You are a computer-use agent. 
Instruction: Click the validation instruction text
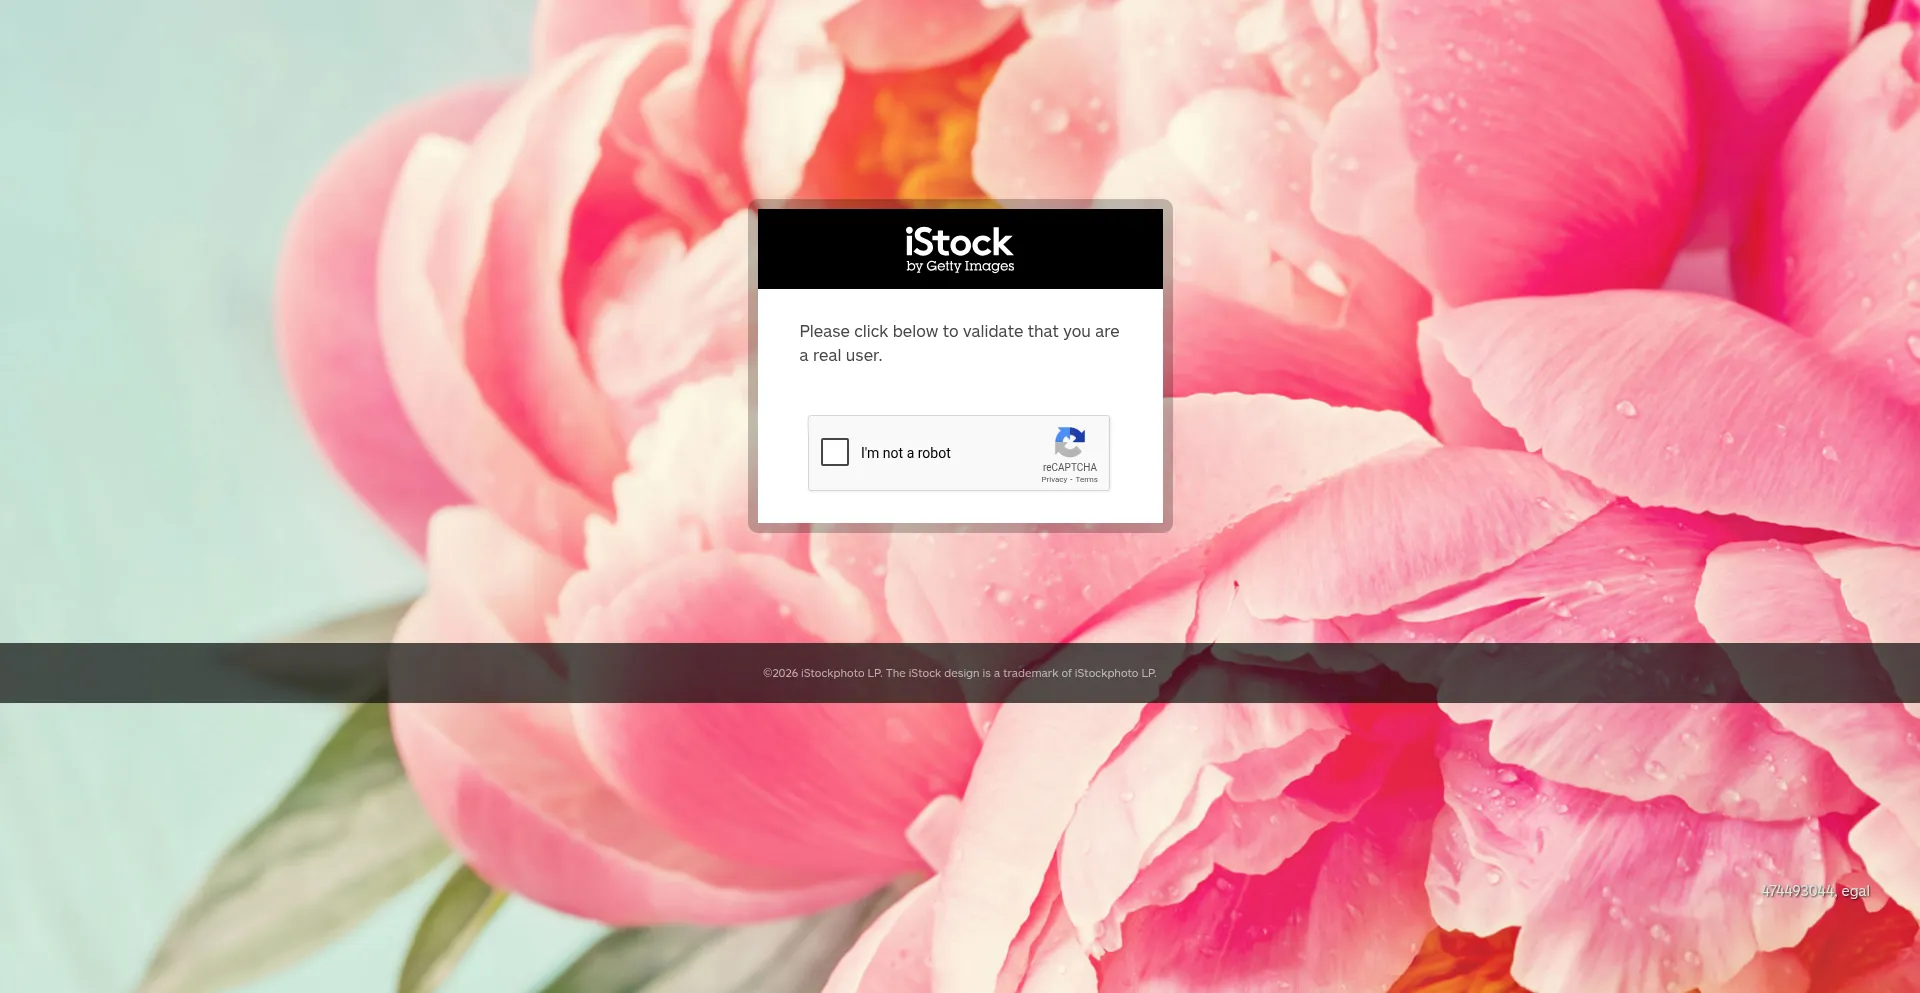959,342
